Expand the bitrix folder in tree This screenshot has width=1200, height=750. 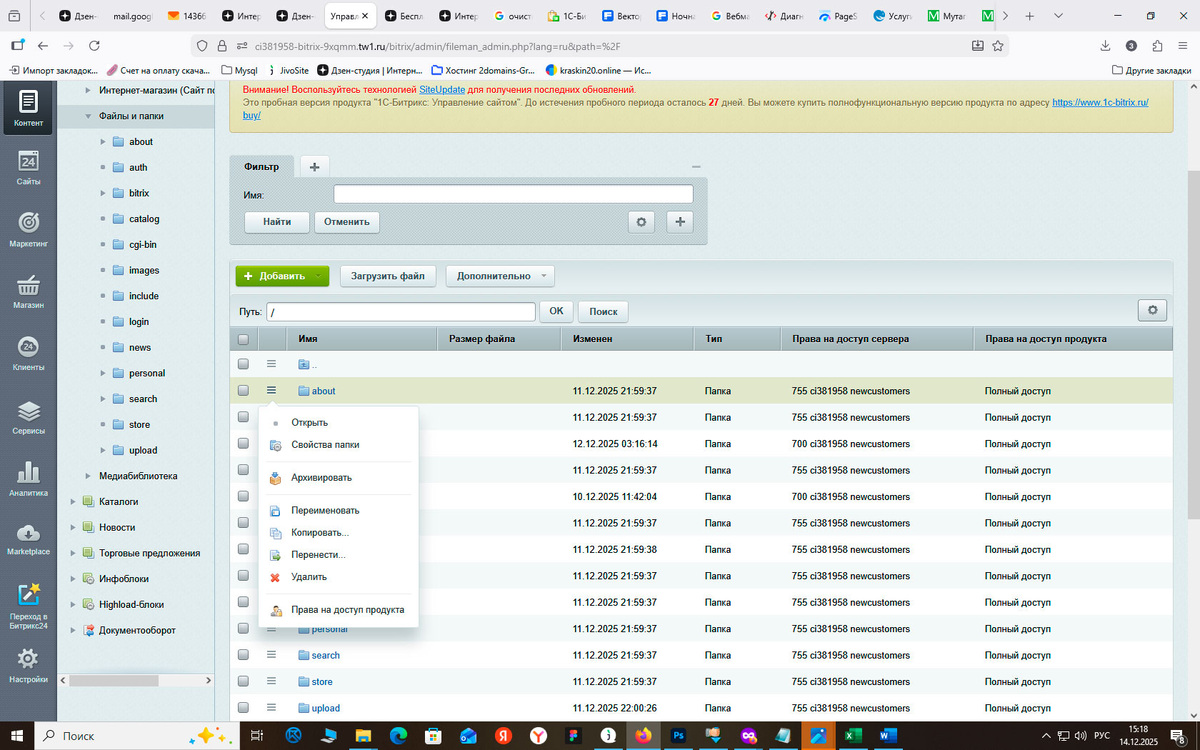click(x=103, y=193)
